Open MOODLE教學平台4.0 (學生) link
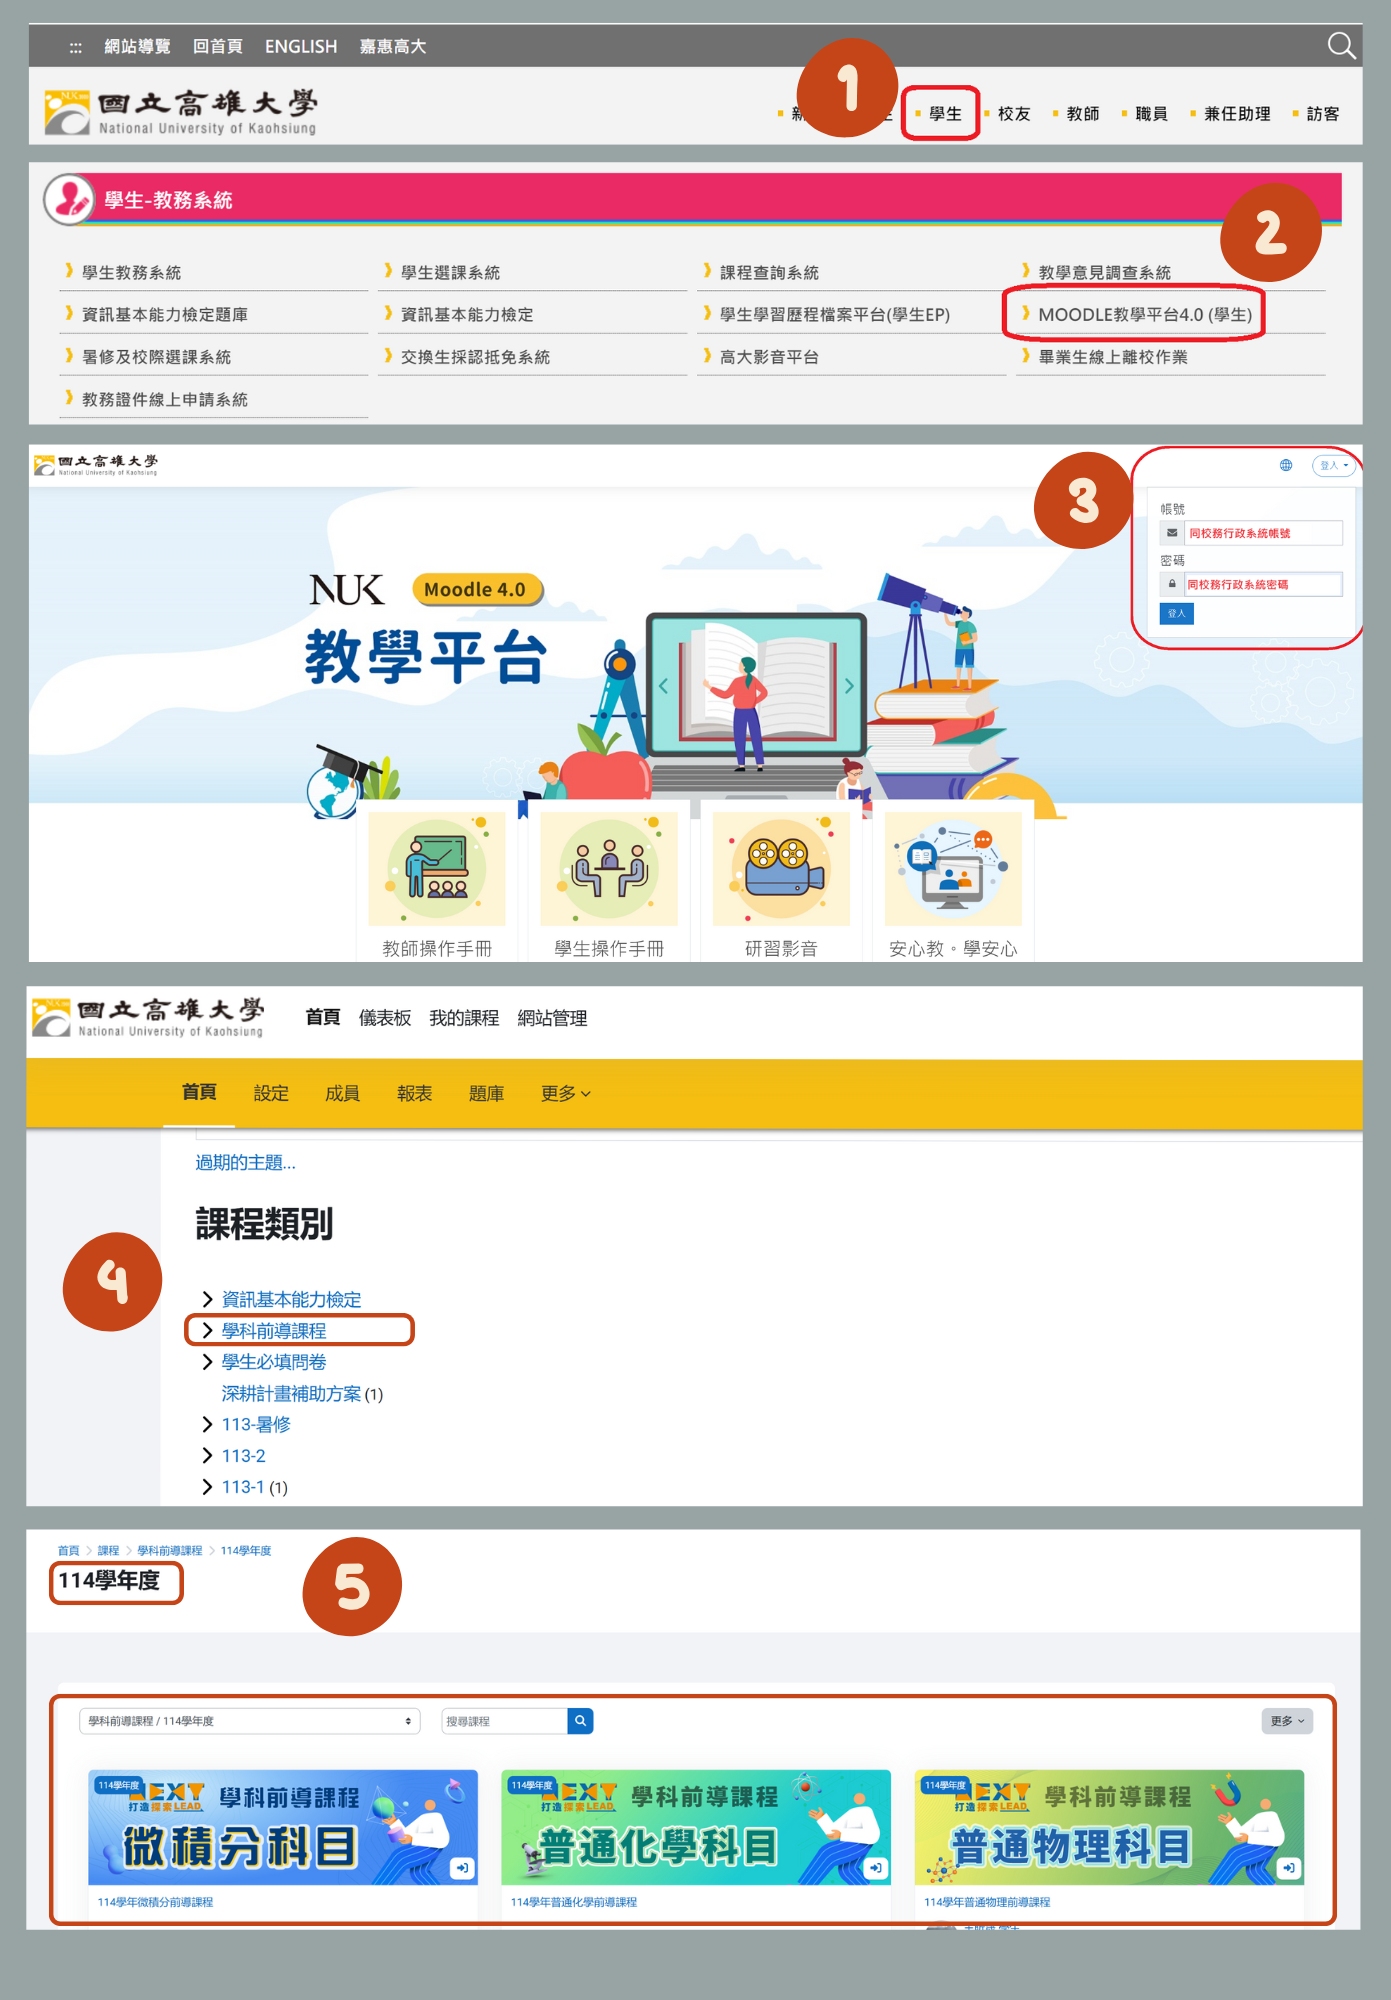This screenshot has width=1391, height=2000. 1145,314
